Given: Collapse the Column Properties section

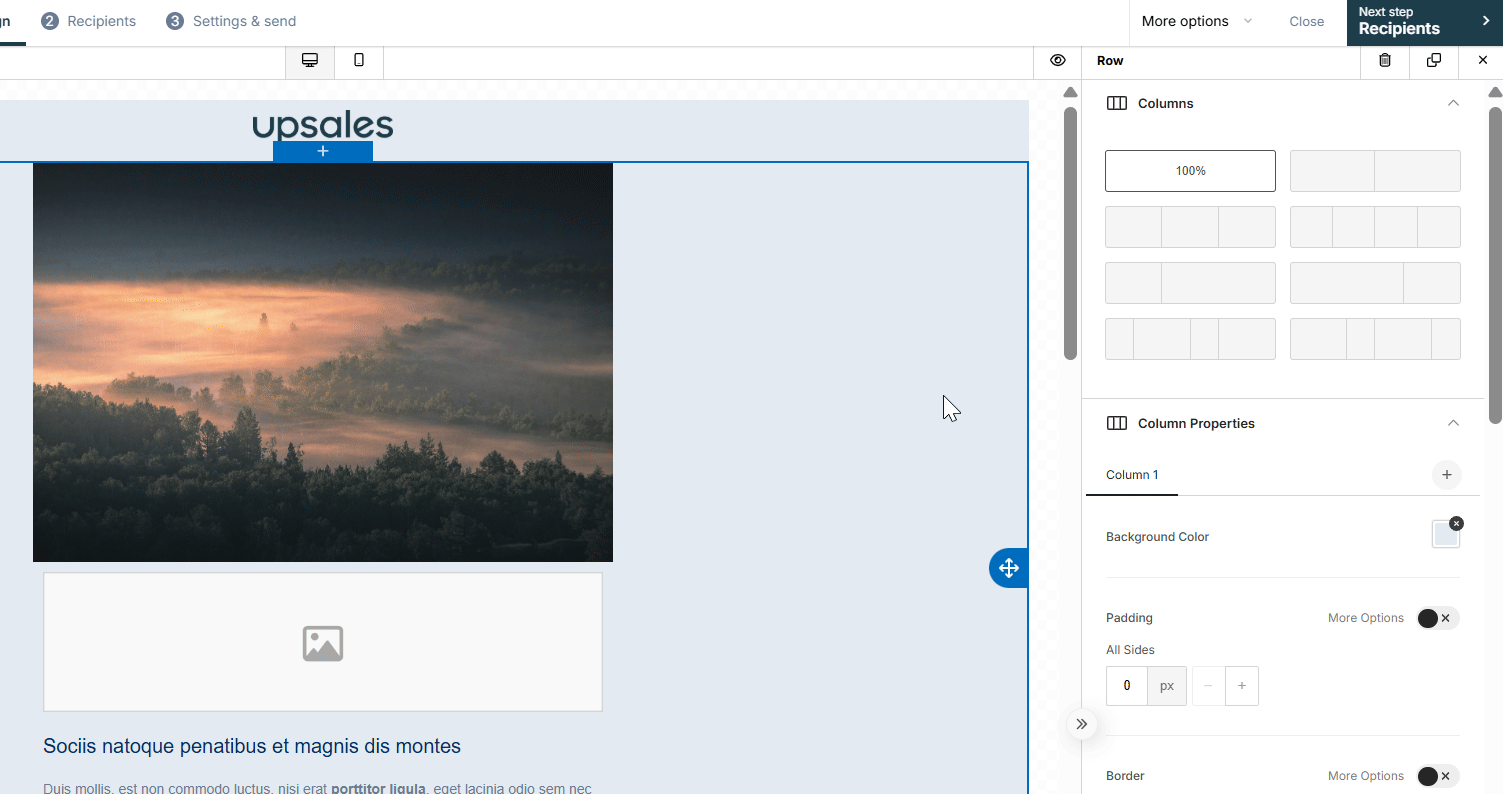Looking at the screenshot, I should pyautogui.click(x=1453, y=423).
